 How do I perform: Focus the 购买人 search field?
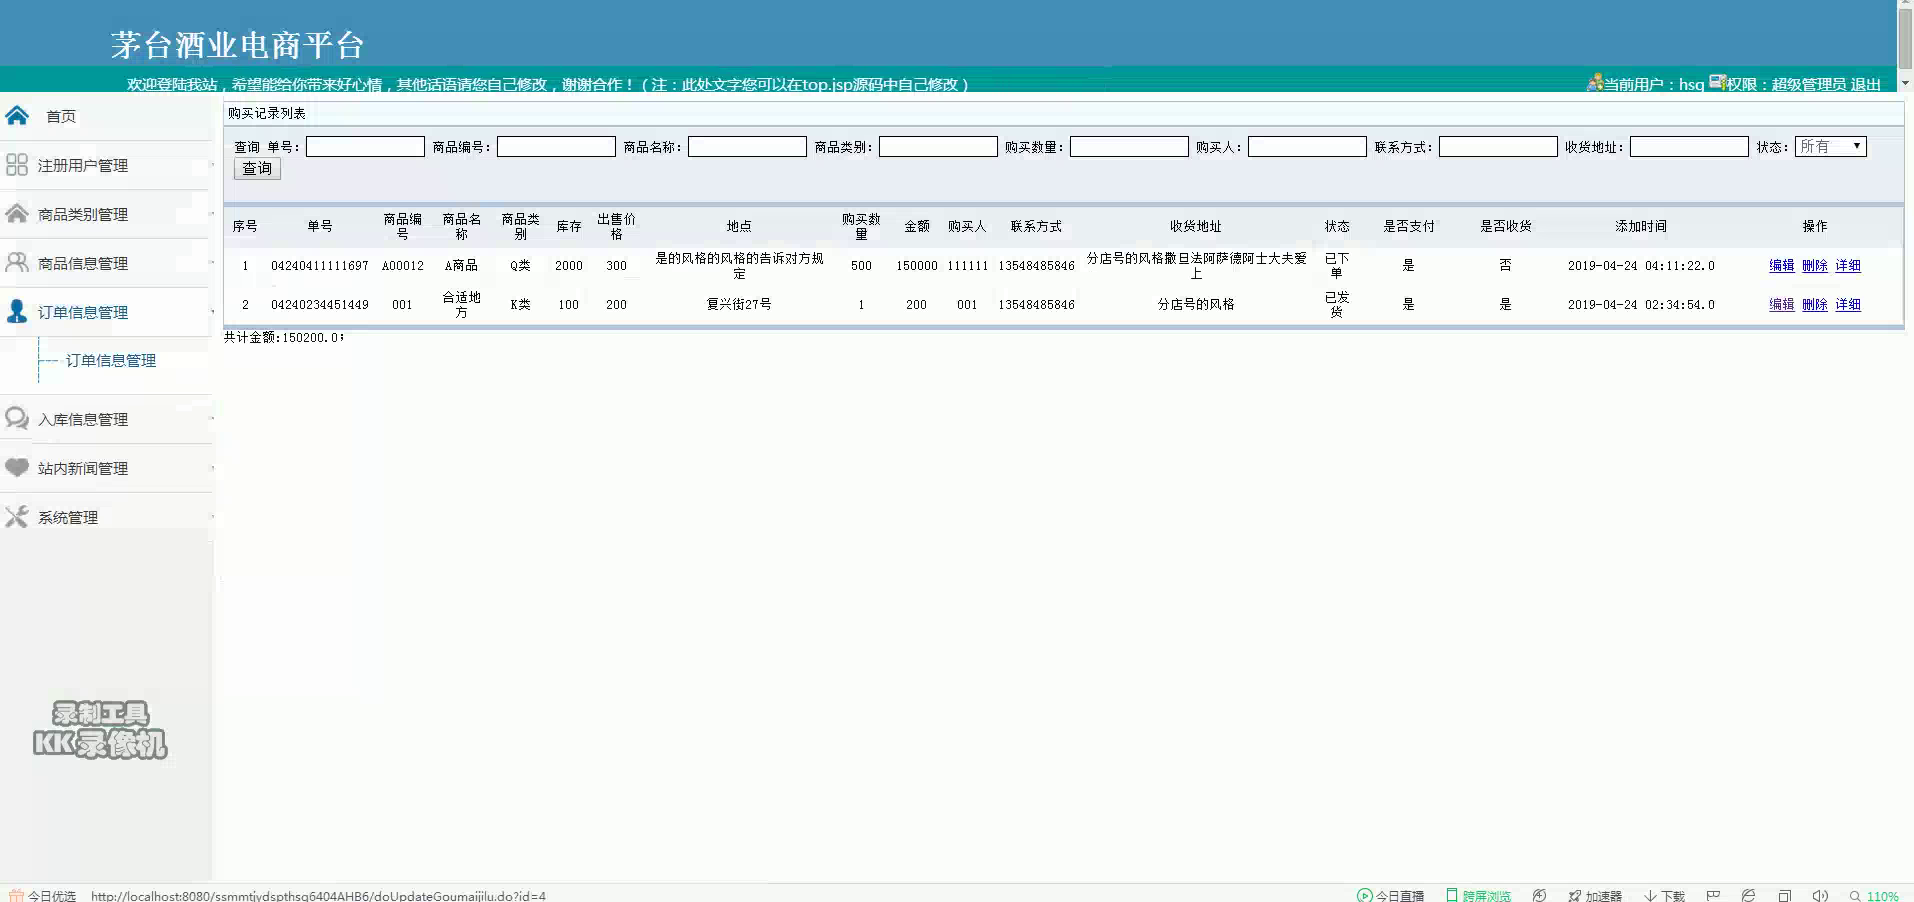click(1307, 146)
